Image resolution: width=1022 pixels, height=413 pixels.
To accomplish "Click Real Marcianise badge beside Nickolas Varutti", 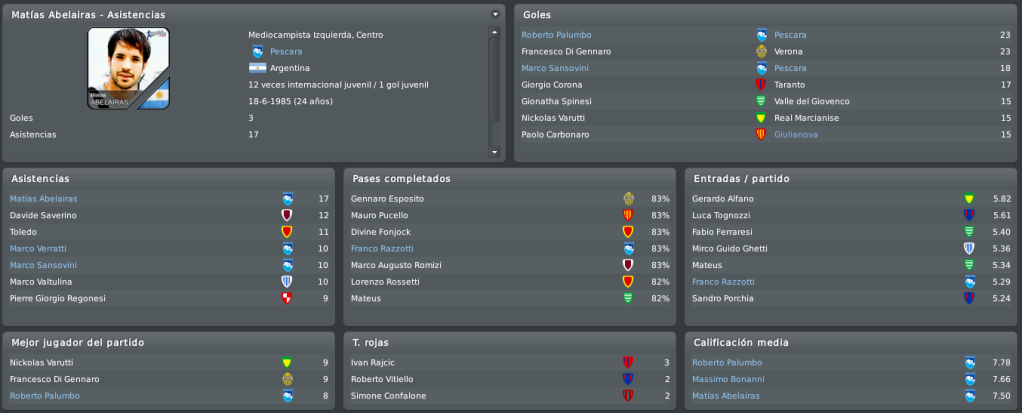I will point(761,118).
